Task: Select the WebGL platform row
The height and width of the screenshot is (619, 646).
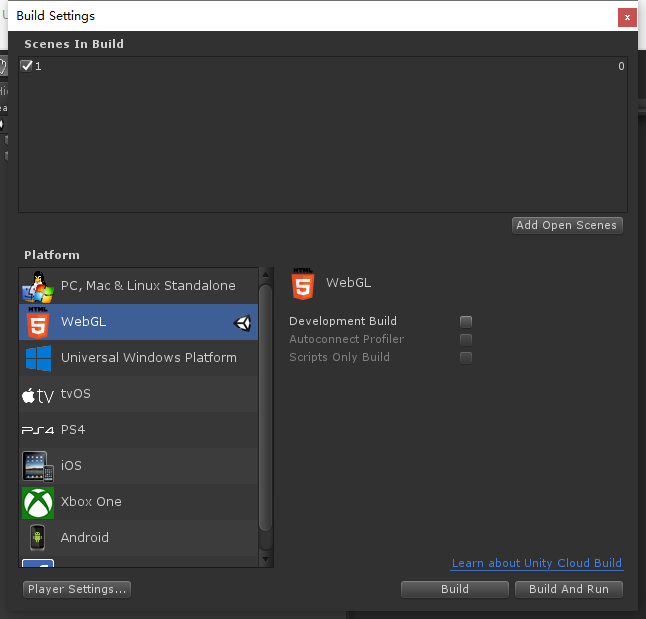Action: [x=138, y=322]
